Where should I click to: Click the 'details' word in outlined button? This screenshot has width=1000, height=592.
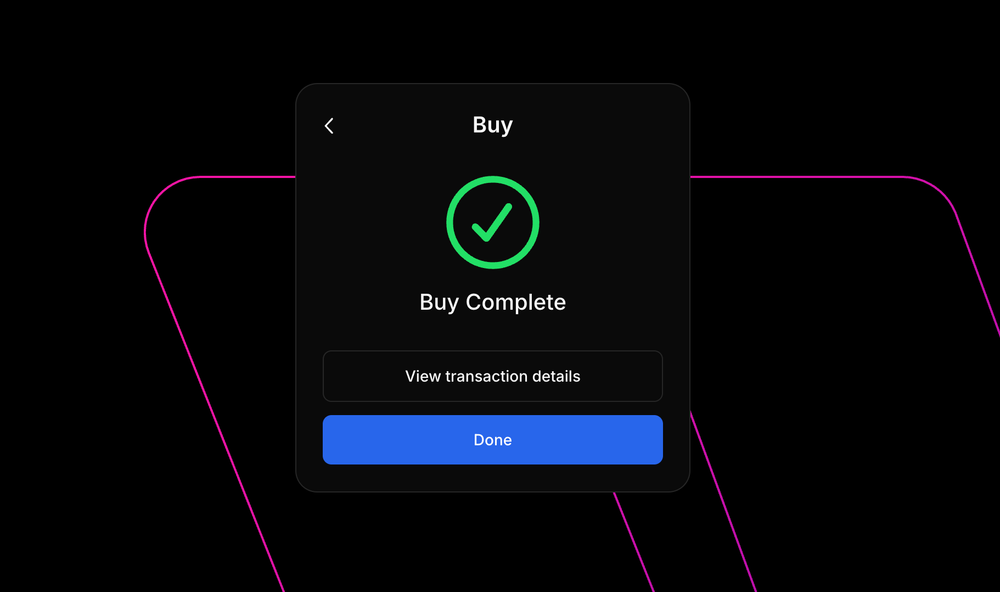pyautogui.click(x=556, y=376)
